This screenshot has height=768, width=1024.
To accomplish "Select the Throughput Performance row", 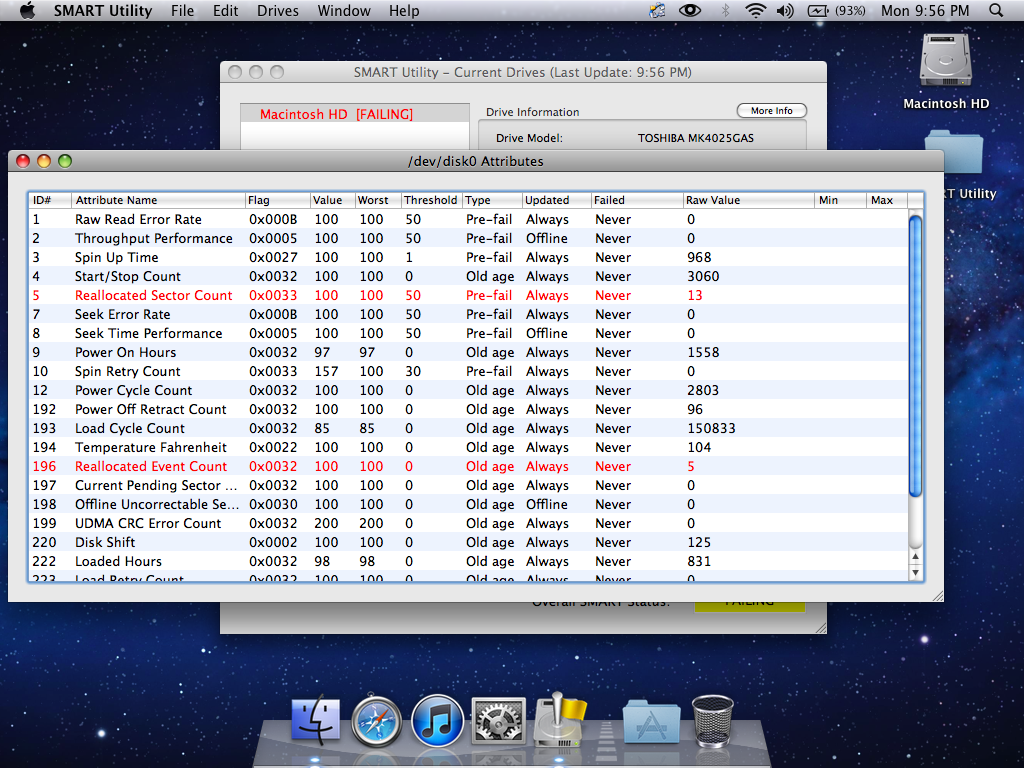I will tap(468, 238).
